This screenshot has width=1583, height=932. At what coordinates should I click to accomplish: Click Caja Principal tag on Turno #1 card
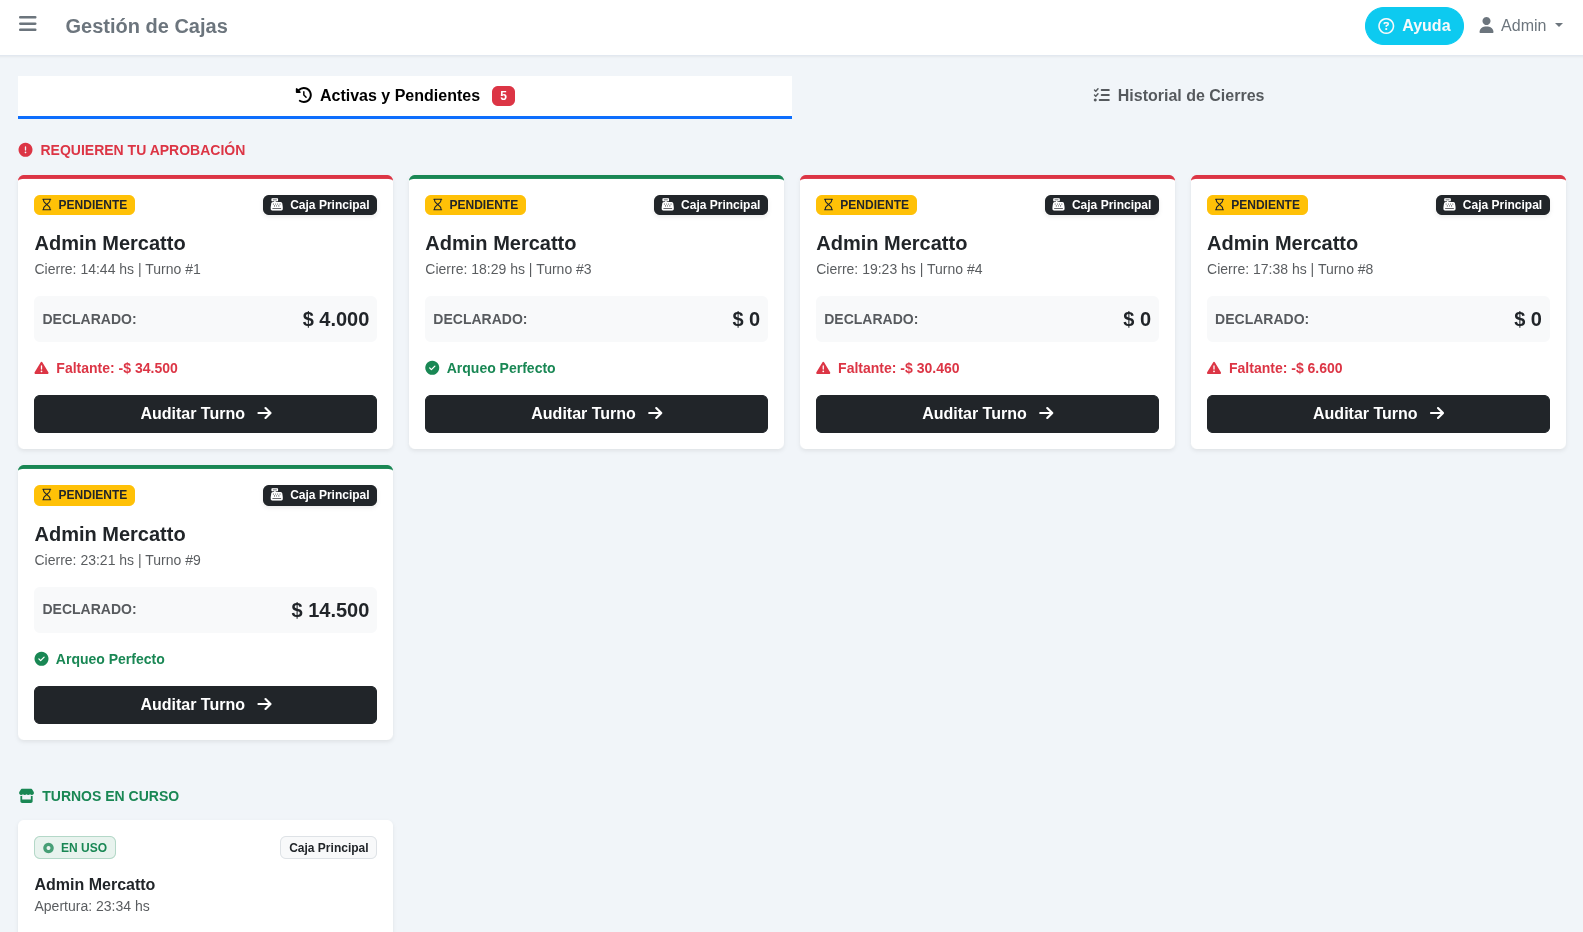point(320,205)
